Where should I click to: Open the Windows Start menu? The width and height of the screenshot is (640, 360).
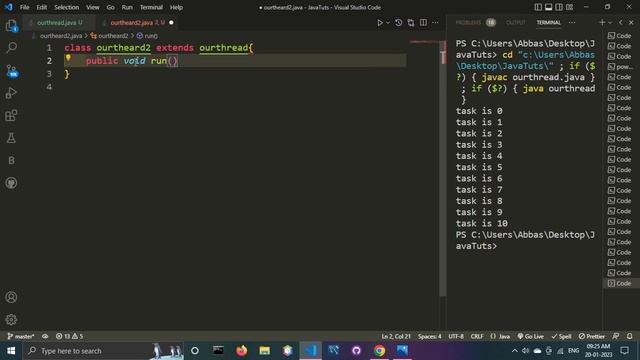coord(11,351)
